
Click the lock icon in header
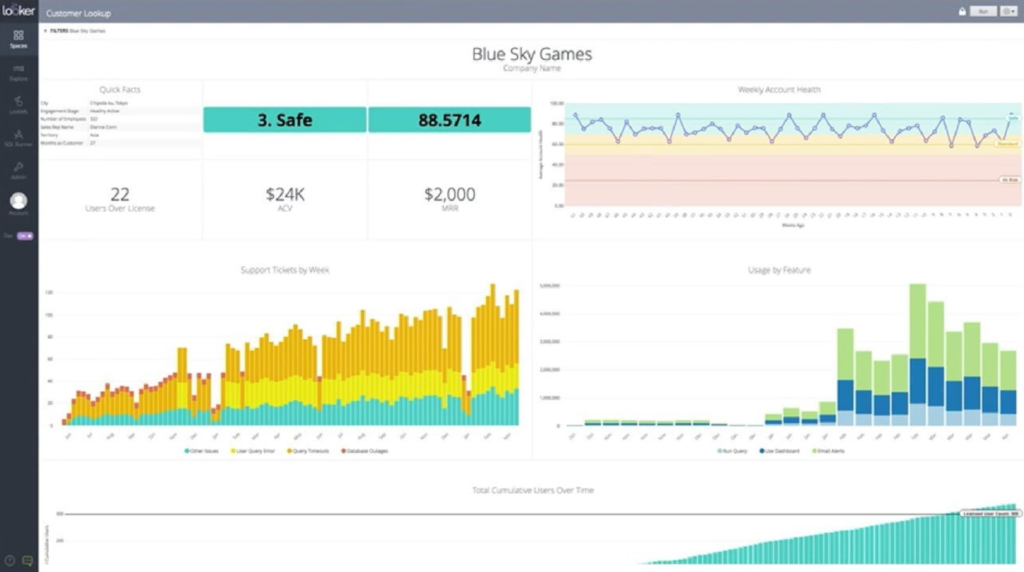(x=962, y=11)
